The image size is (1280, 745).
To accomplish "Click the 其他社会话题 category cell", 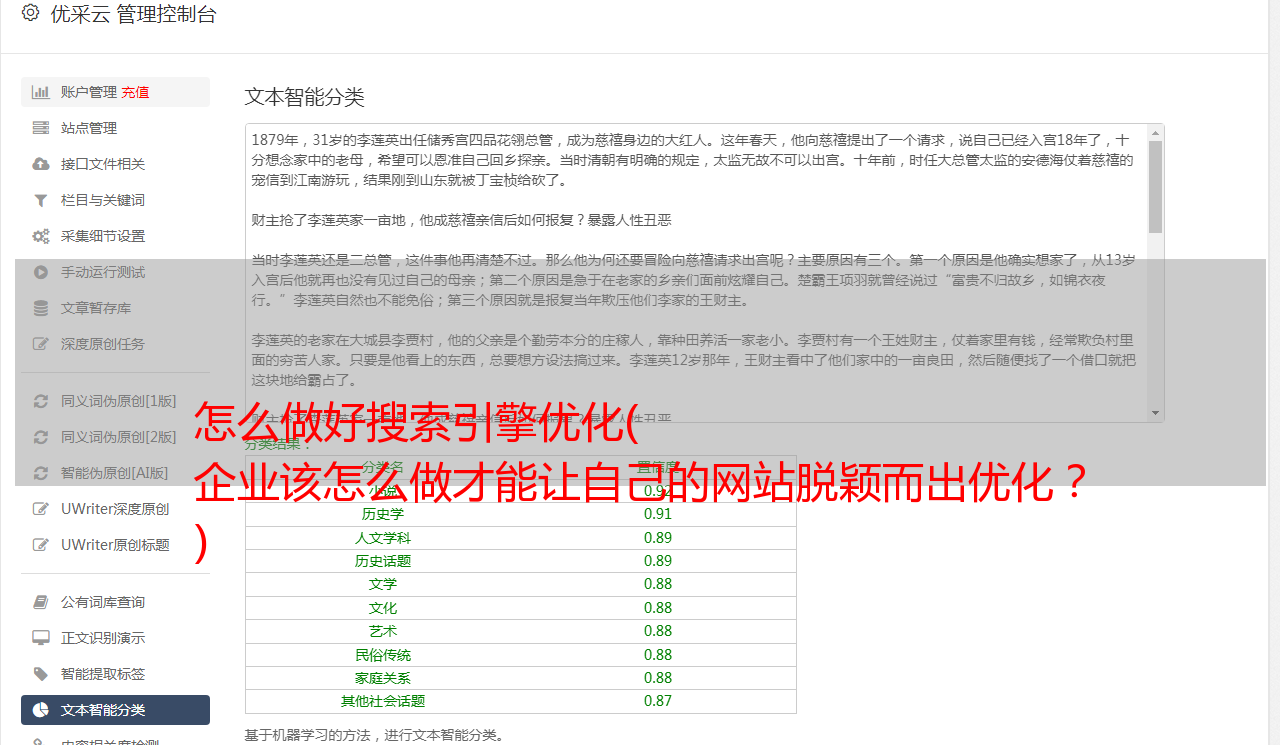I will [x=383, y=701].
